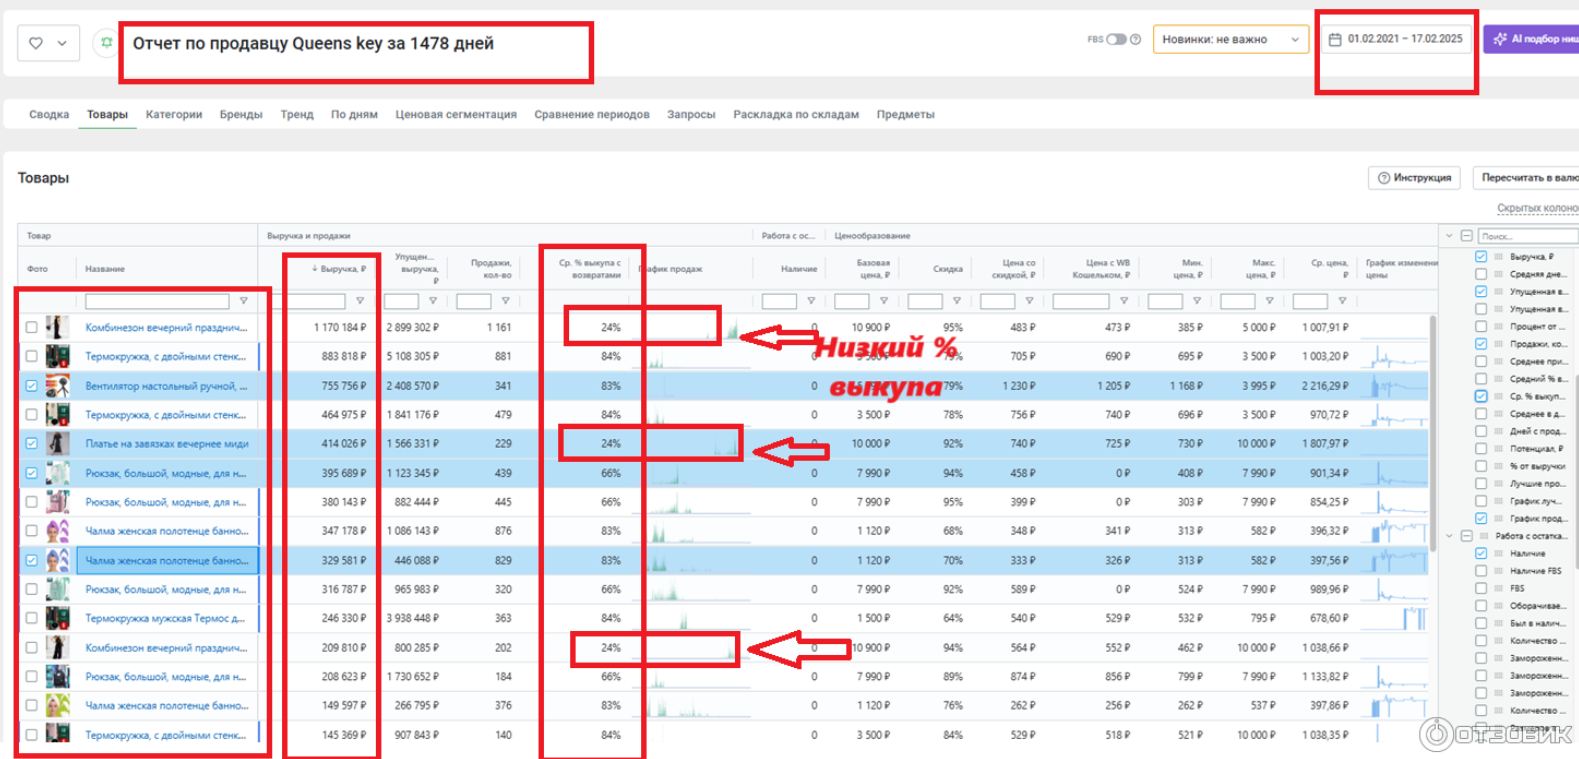Open the Предметы tab

906,115
